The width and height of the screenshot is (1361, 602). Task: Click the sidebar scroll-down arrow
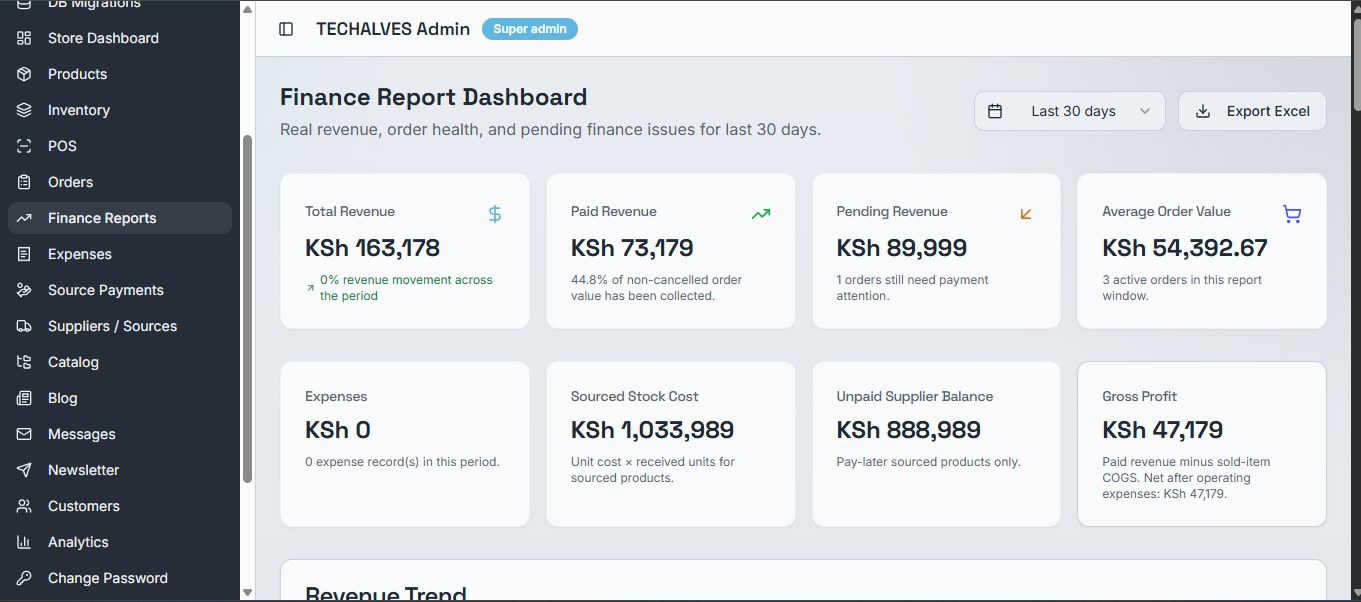247,592
